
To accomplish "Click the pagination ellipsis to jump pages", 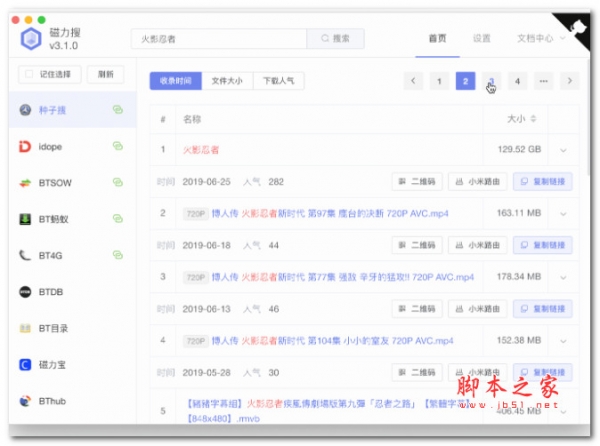I will (543, 81).
